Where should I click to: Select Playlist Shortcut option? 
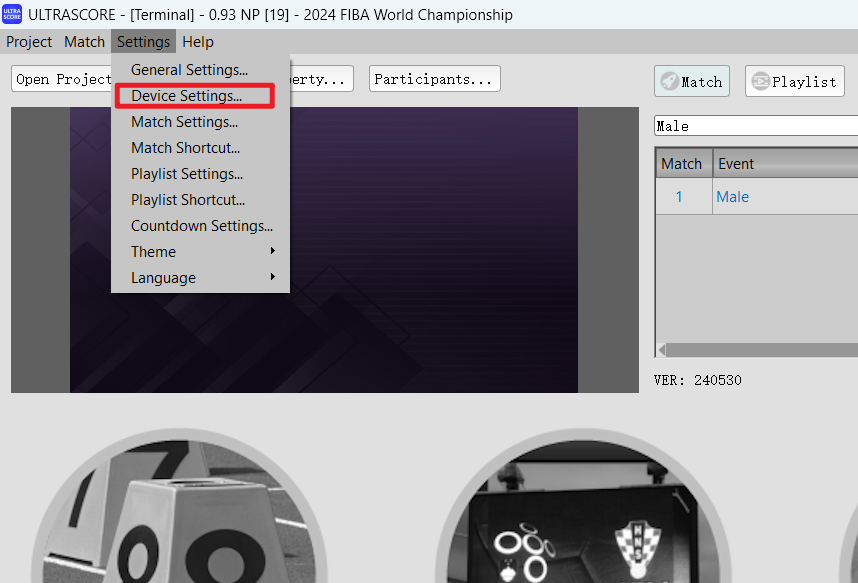point(188,200)
